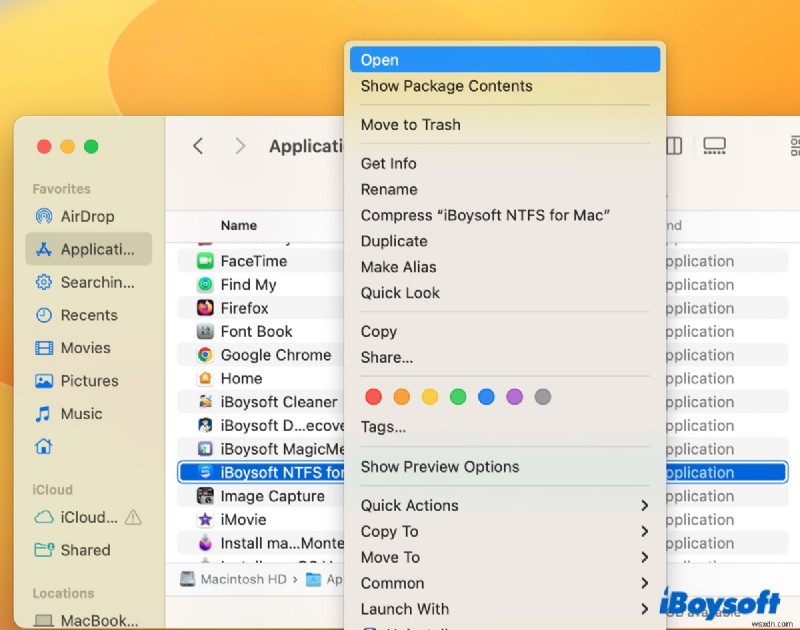Choose Move to Trash

click(505, 124)
